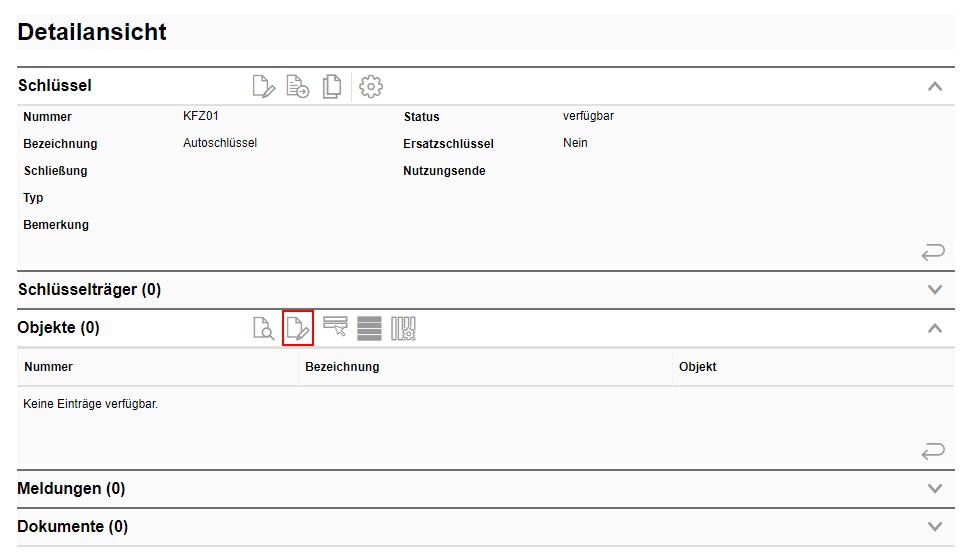Click the return arrow below Objekte table
Viewport: 971px width, 554px height.
click(x=932, y=452)
